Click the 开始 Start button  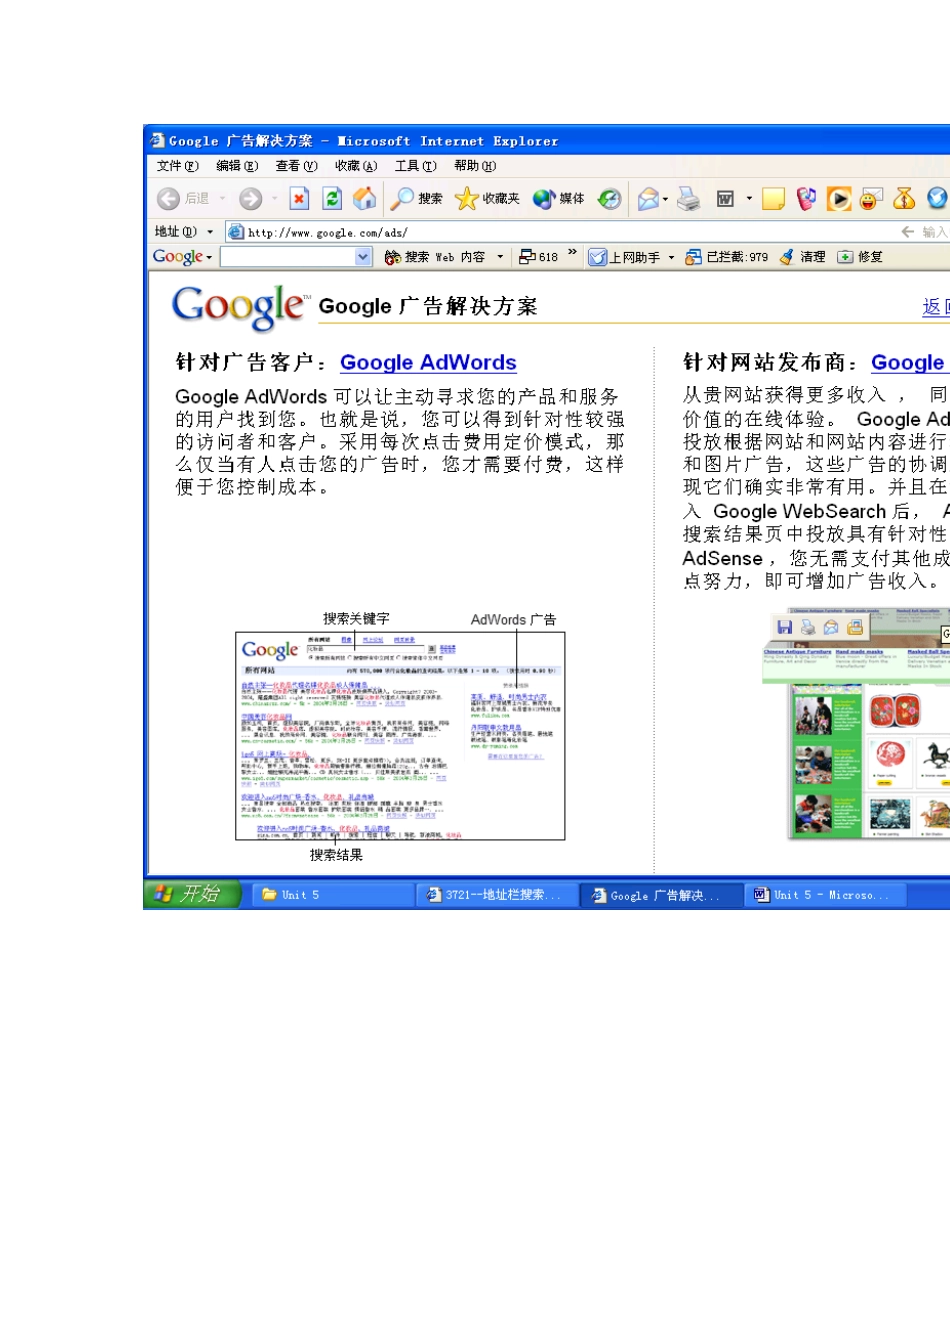193,894
